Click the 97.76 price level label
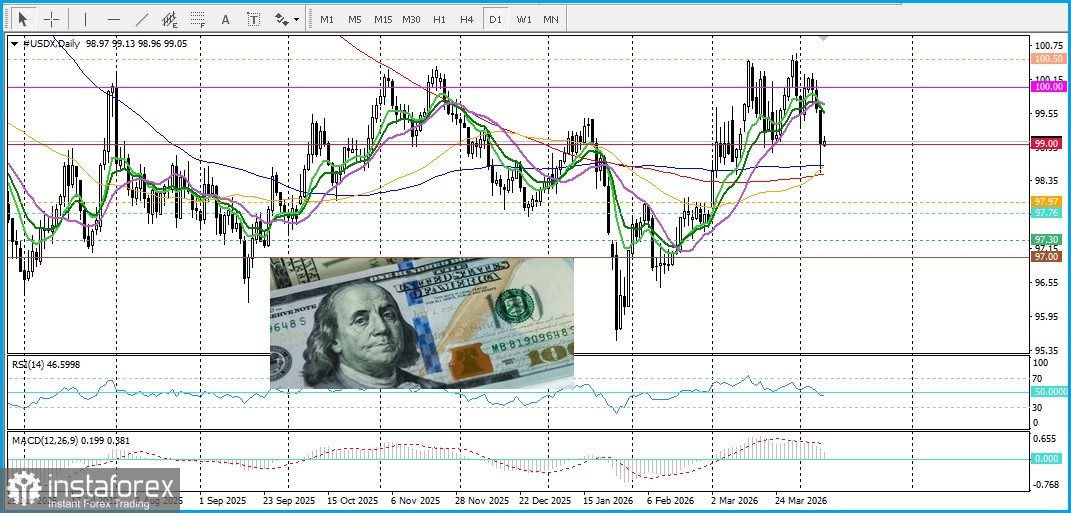The width and height of the screenshot is (1071, 513). (x=1047, y=212)
